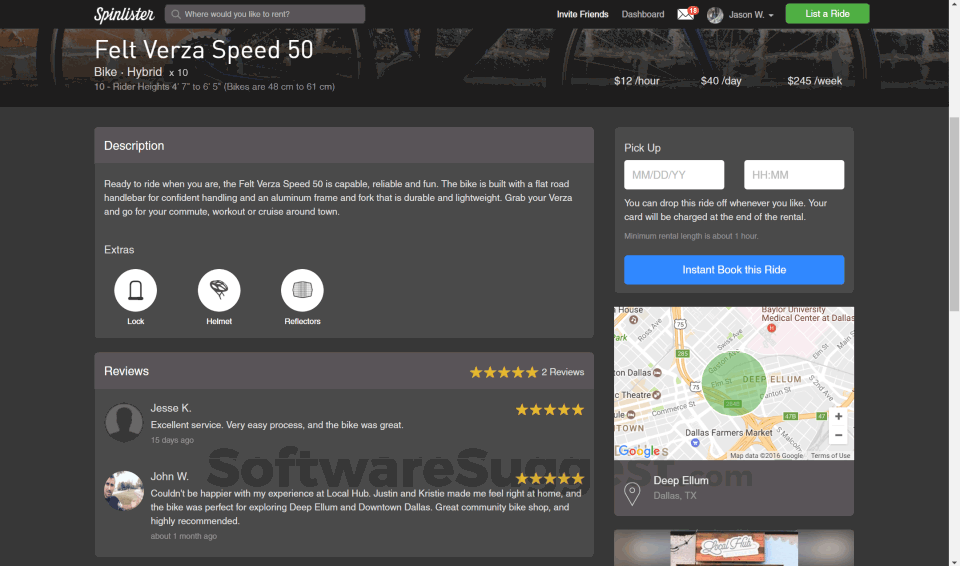The height and width of the screenshot is (566, 960).
Task: Click the 2 Reviews count
Action: point(563,372)
